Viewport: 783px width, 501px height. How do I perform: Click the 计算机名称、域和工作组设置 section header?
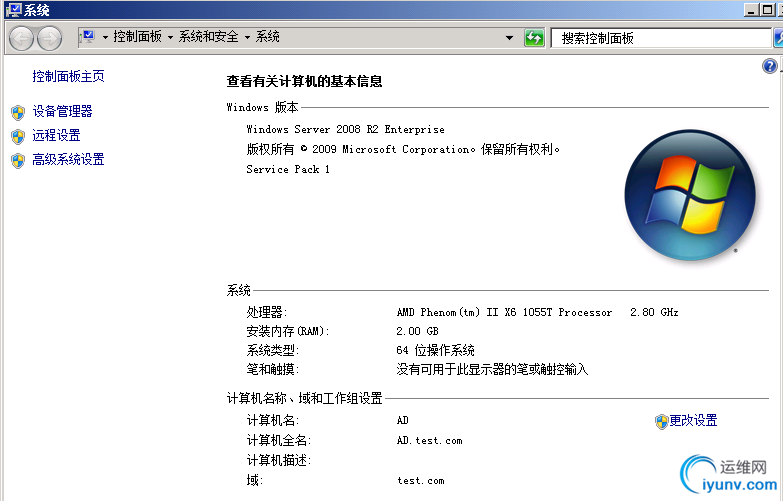[x=304, y=399]
